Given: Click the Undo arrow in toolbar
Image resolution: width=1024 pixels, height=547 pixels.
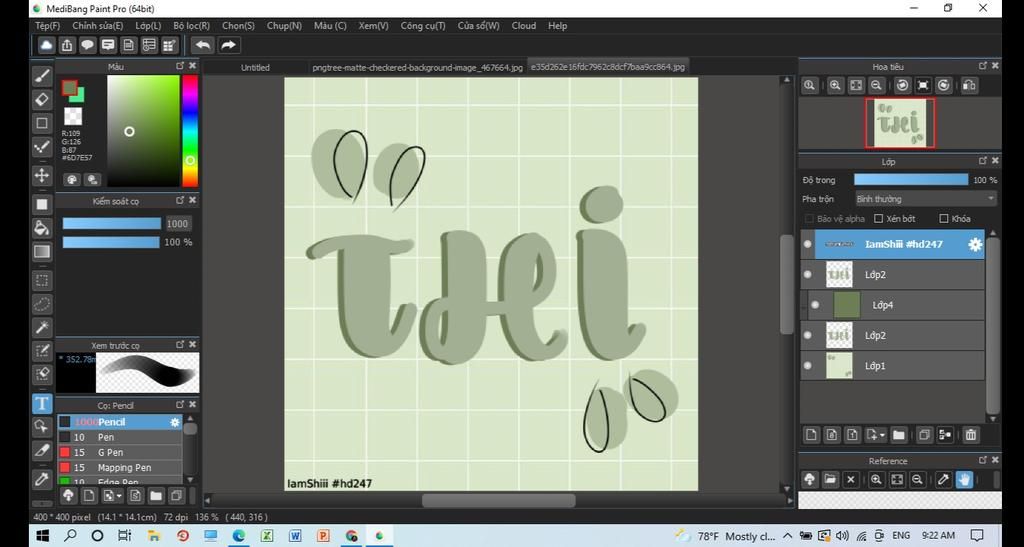Looking at the screenshot, I should (x=203, y=44).
